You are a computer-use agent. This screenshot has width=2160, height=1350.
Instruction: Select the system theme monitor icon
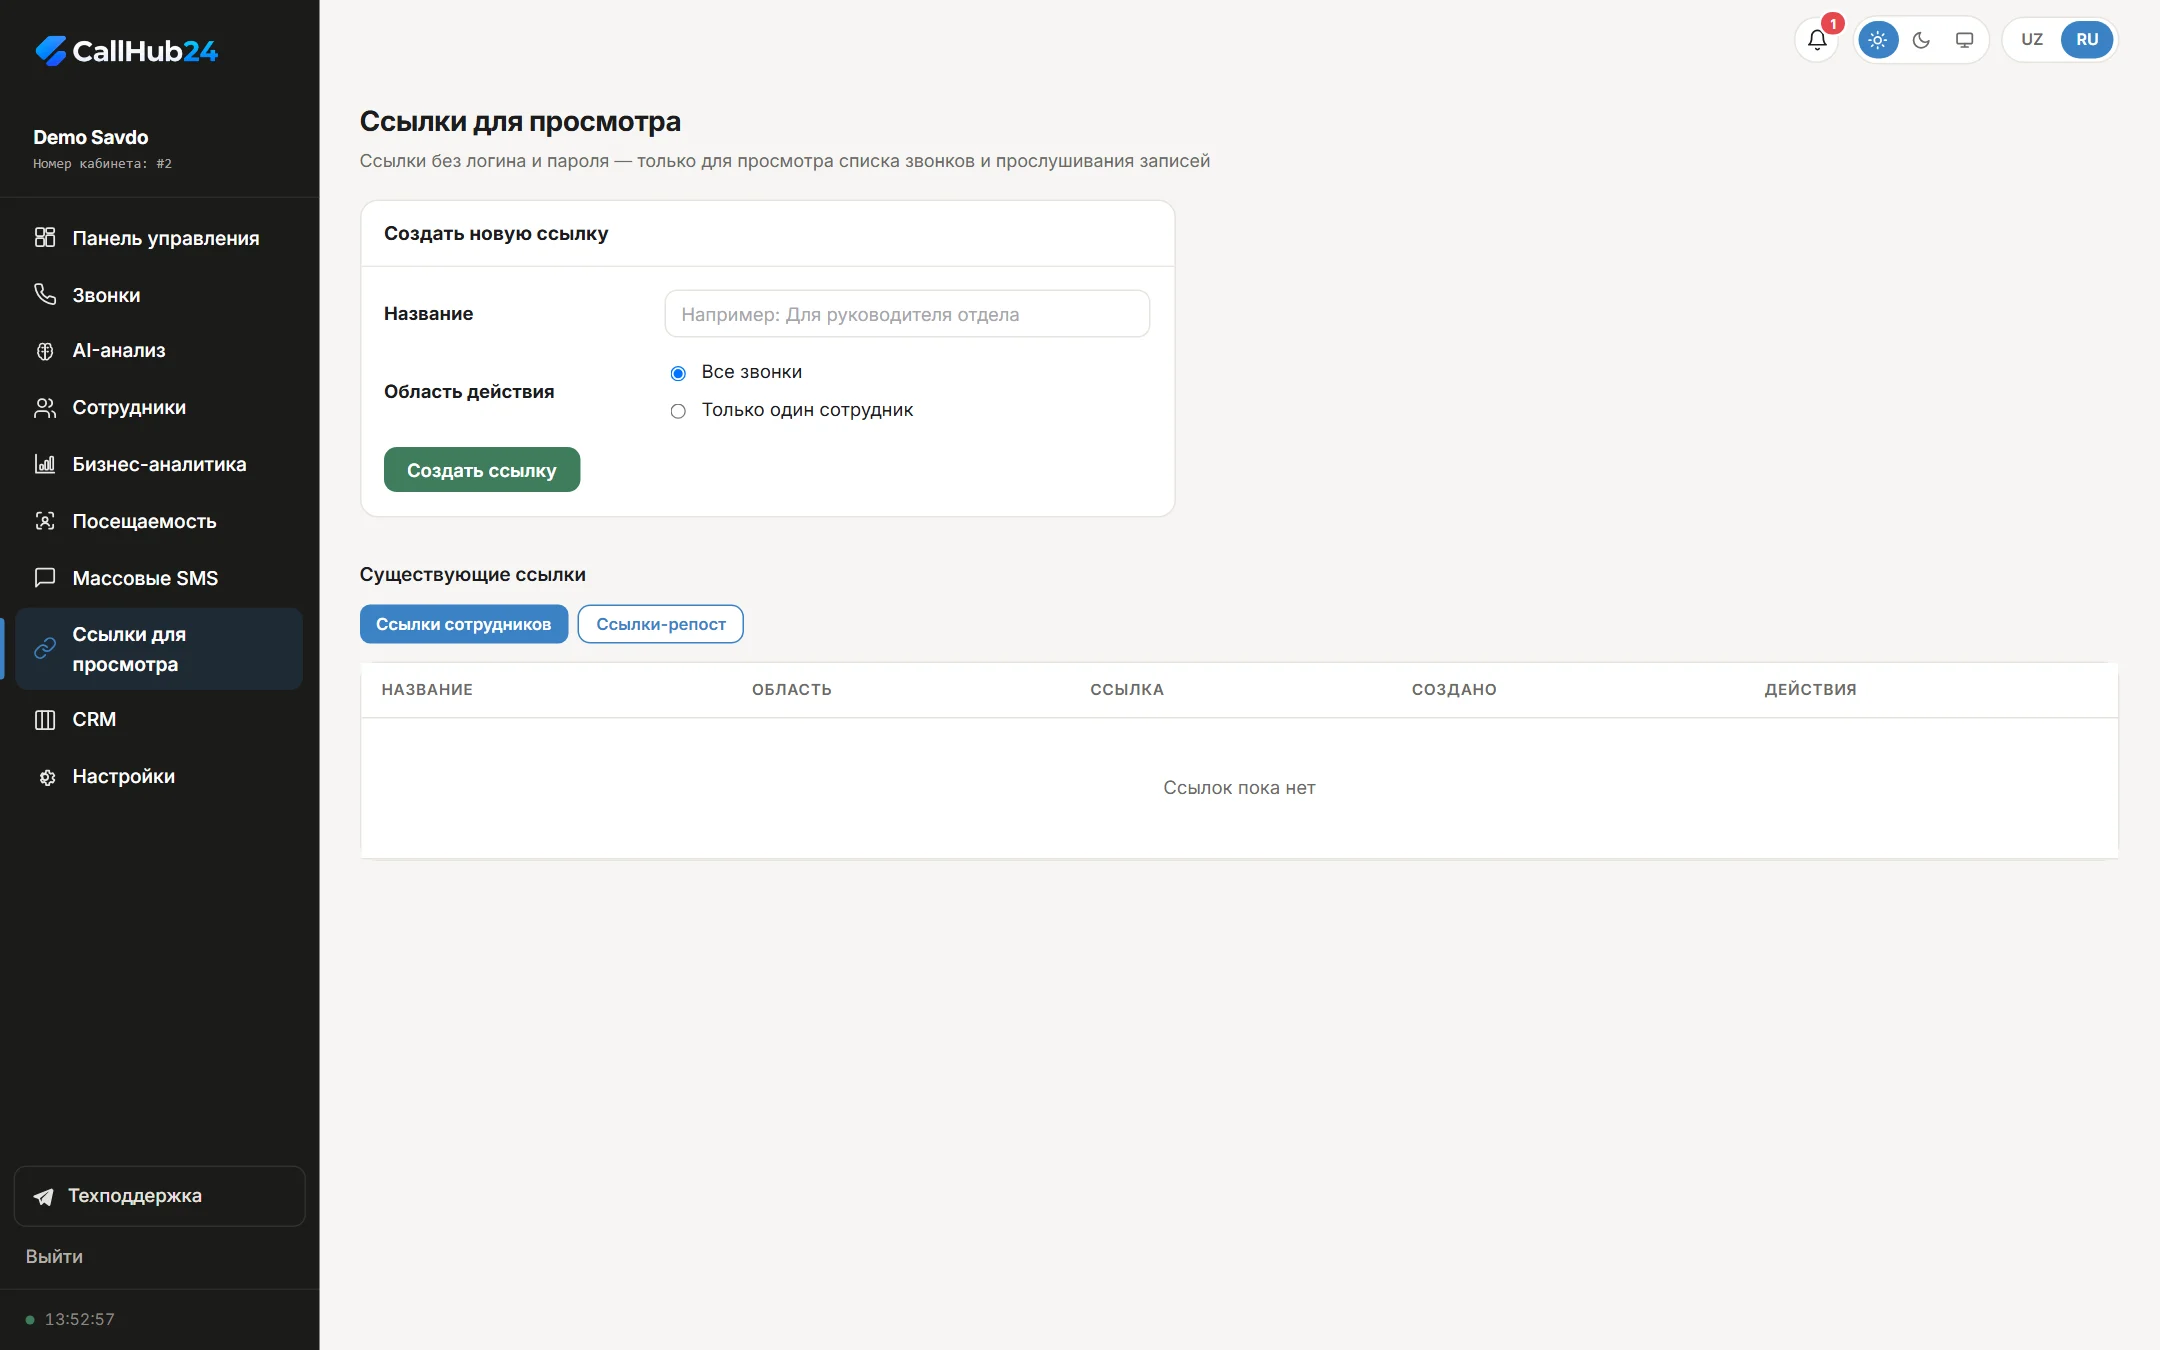point(1964,40)
